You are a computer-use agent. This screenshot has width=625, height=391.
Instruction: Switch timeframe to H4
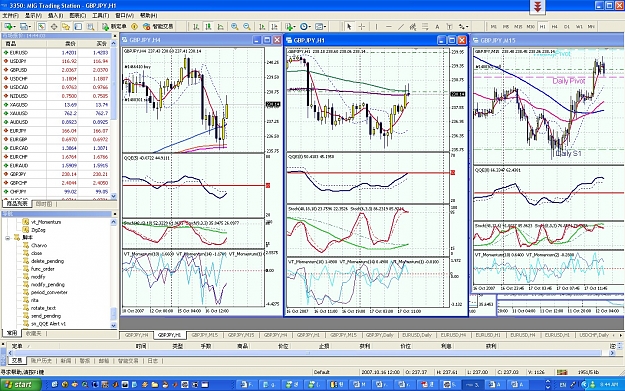pyautogui.click(x=554, y=26)
